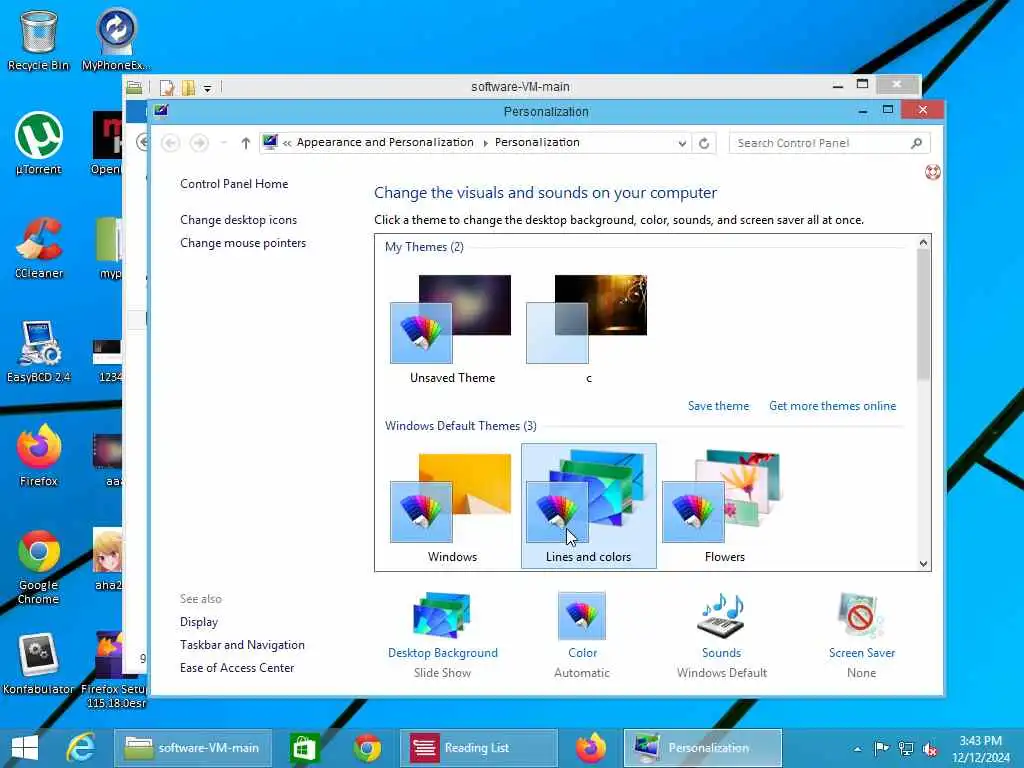Screen dimensions: 1024x768
Task: Open the Screen Saver settings icon
Action: tap(861, 615)
